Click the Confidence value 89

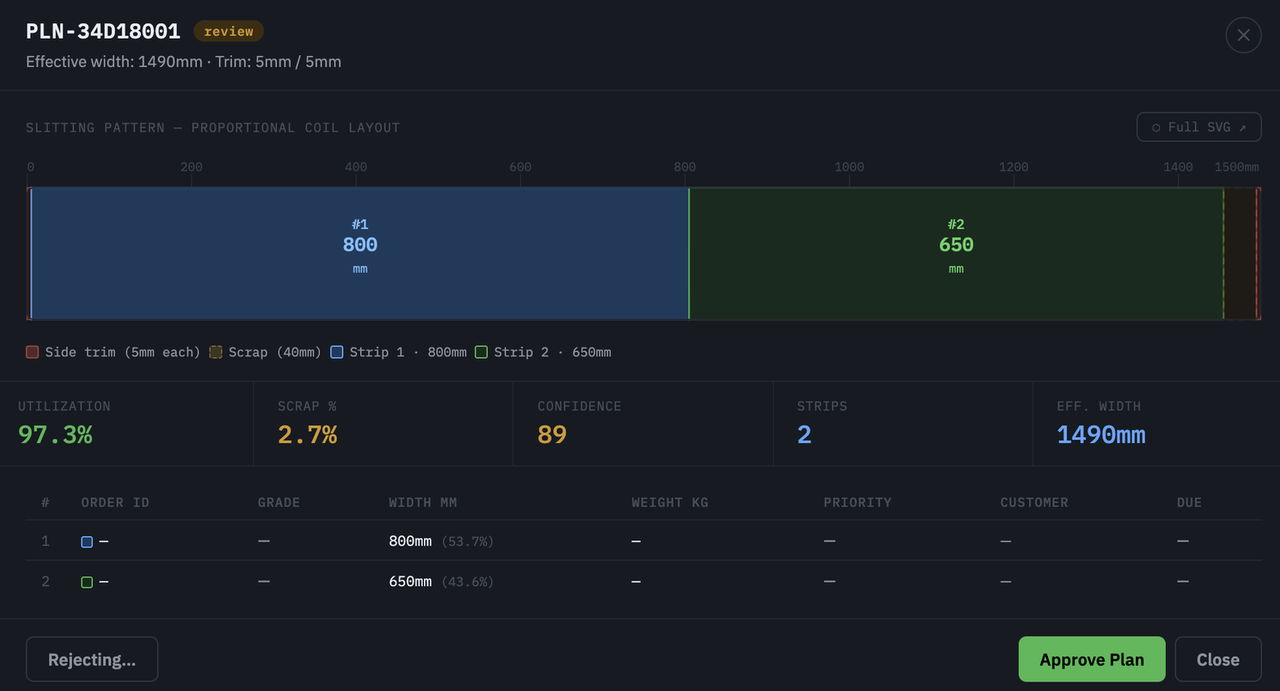point(552,434)
